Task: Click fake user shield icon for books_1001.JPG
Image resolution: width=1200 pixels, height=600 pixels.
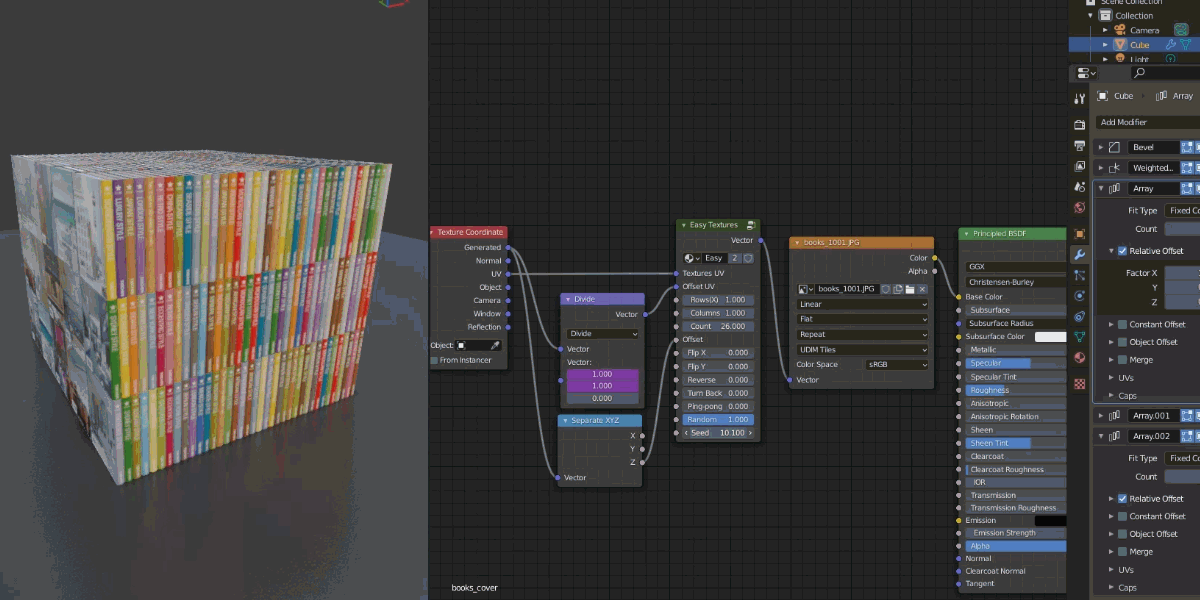Action: click(886, 289)
